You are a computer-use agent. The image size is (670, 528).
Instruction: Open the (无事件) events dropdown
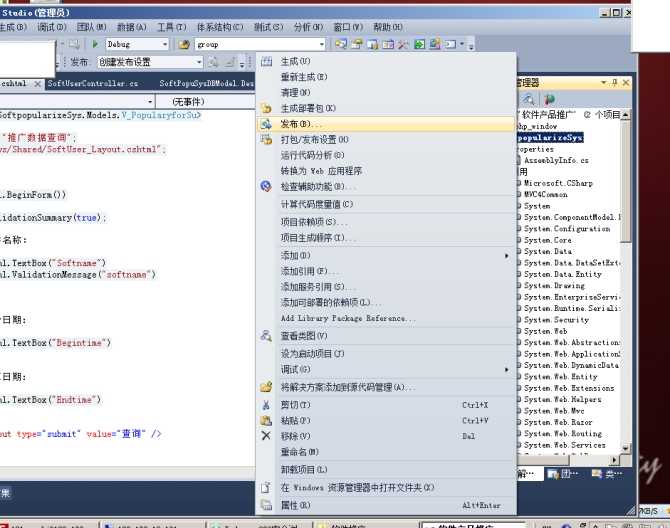(x=206, y=102)
